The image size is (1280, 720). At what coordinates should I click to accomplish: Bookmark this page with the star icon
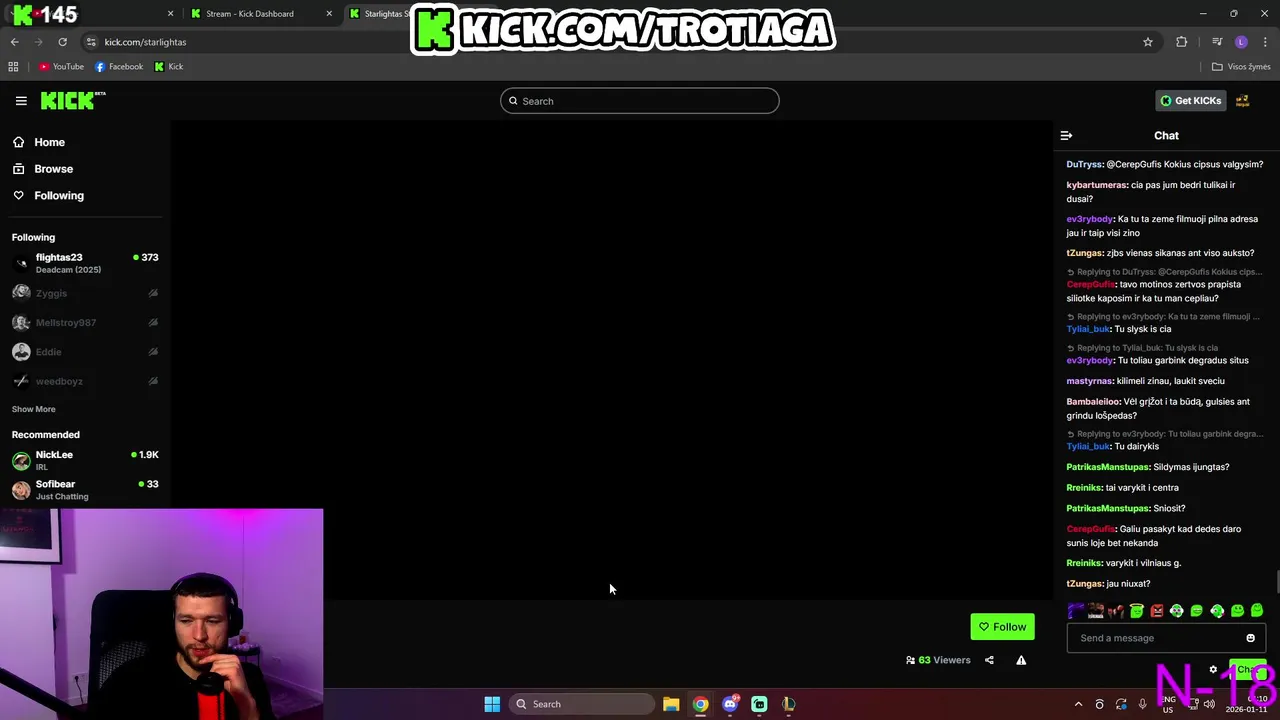(1148, 42)
